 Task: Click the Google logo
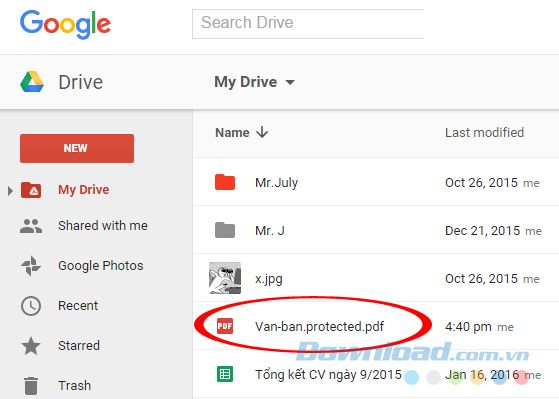coord(65,24)
